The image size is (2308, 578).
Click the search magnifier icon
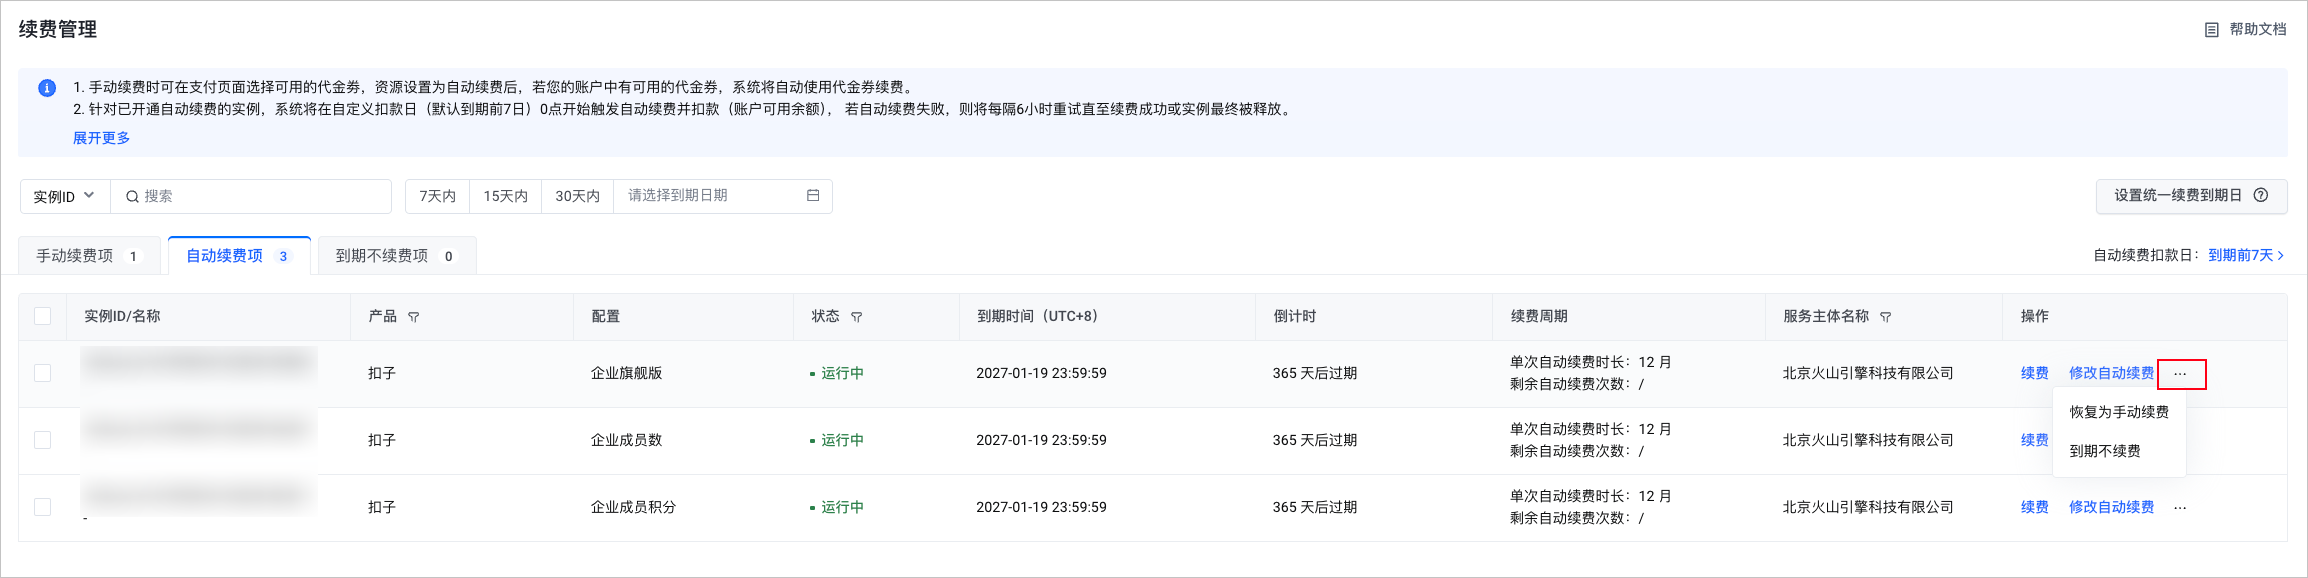click(x=132, y=197)
